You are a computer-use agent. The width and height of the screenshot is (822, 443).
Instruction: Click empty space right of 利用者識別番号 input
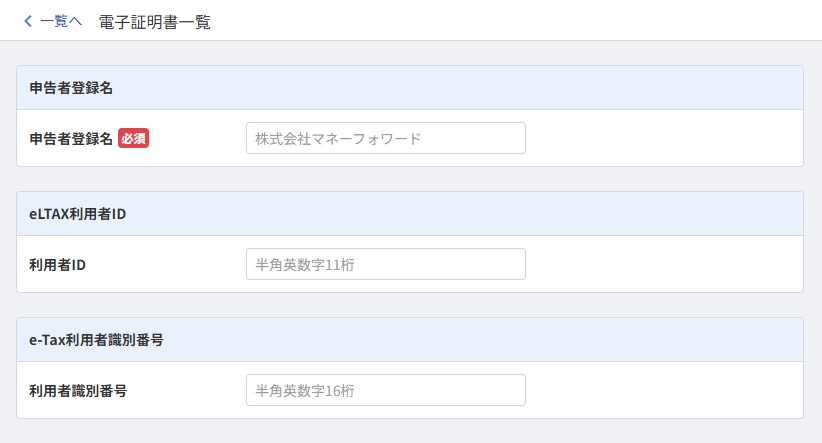point(660,390)
